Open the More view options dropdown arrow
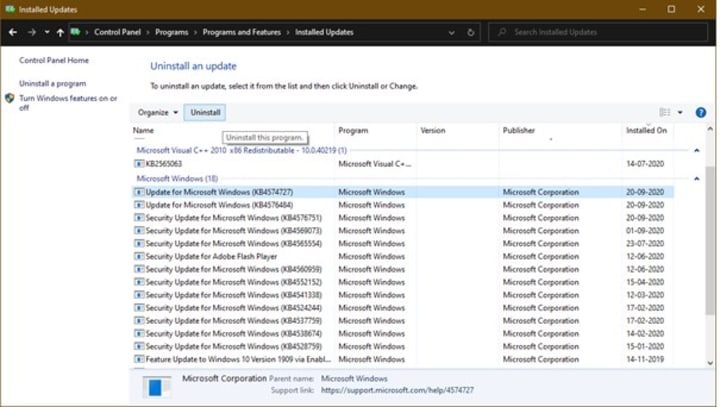 tap(680, 113)
